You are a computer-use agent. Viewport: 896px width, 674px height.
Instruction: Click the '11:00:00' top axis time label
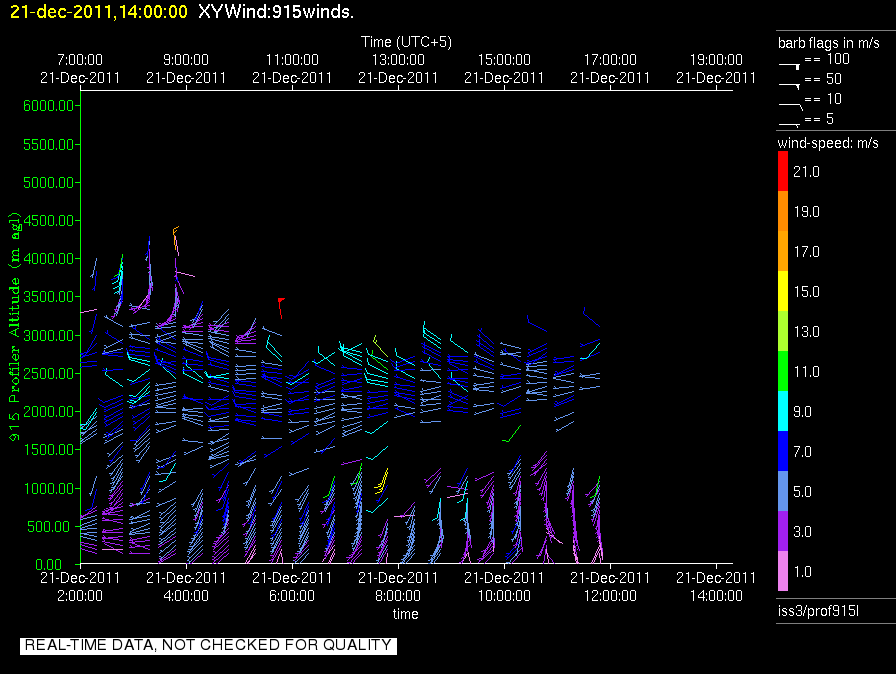292,59
